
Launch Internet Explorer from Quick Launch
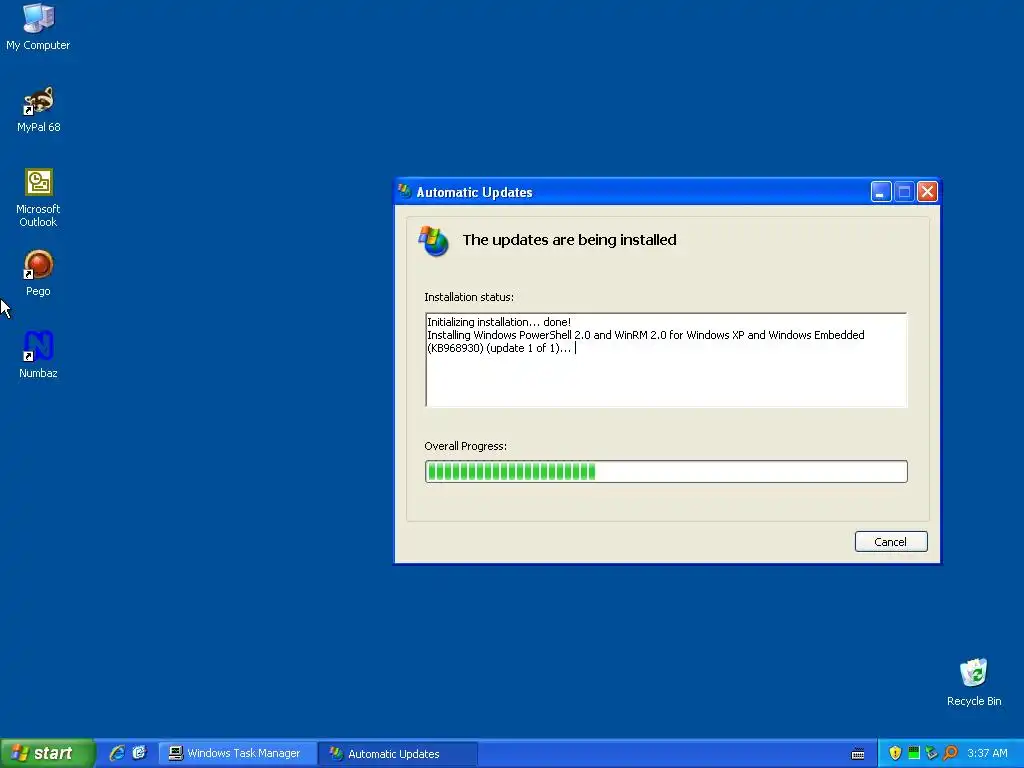(117, 753)
